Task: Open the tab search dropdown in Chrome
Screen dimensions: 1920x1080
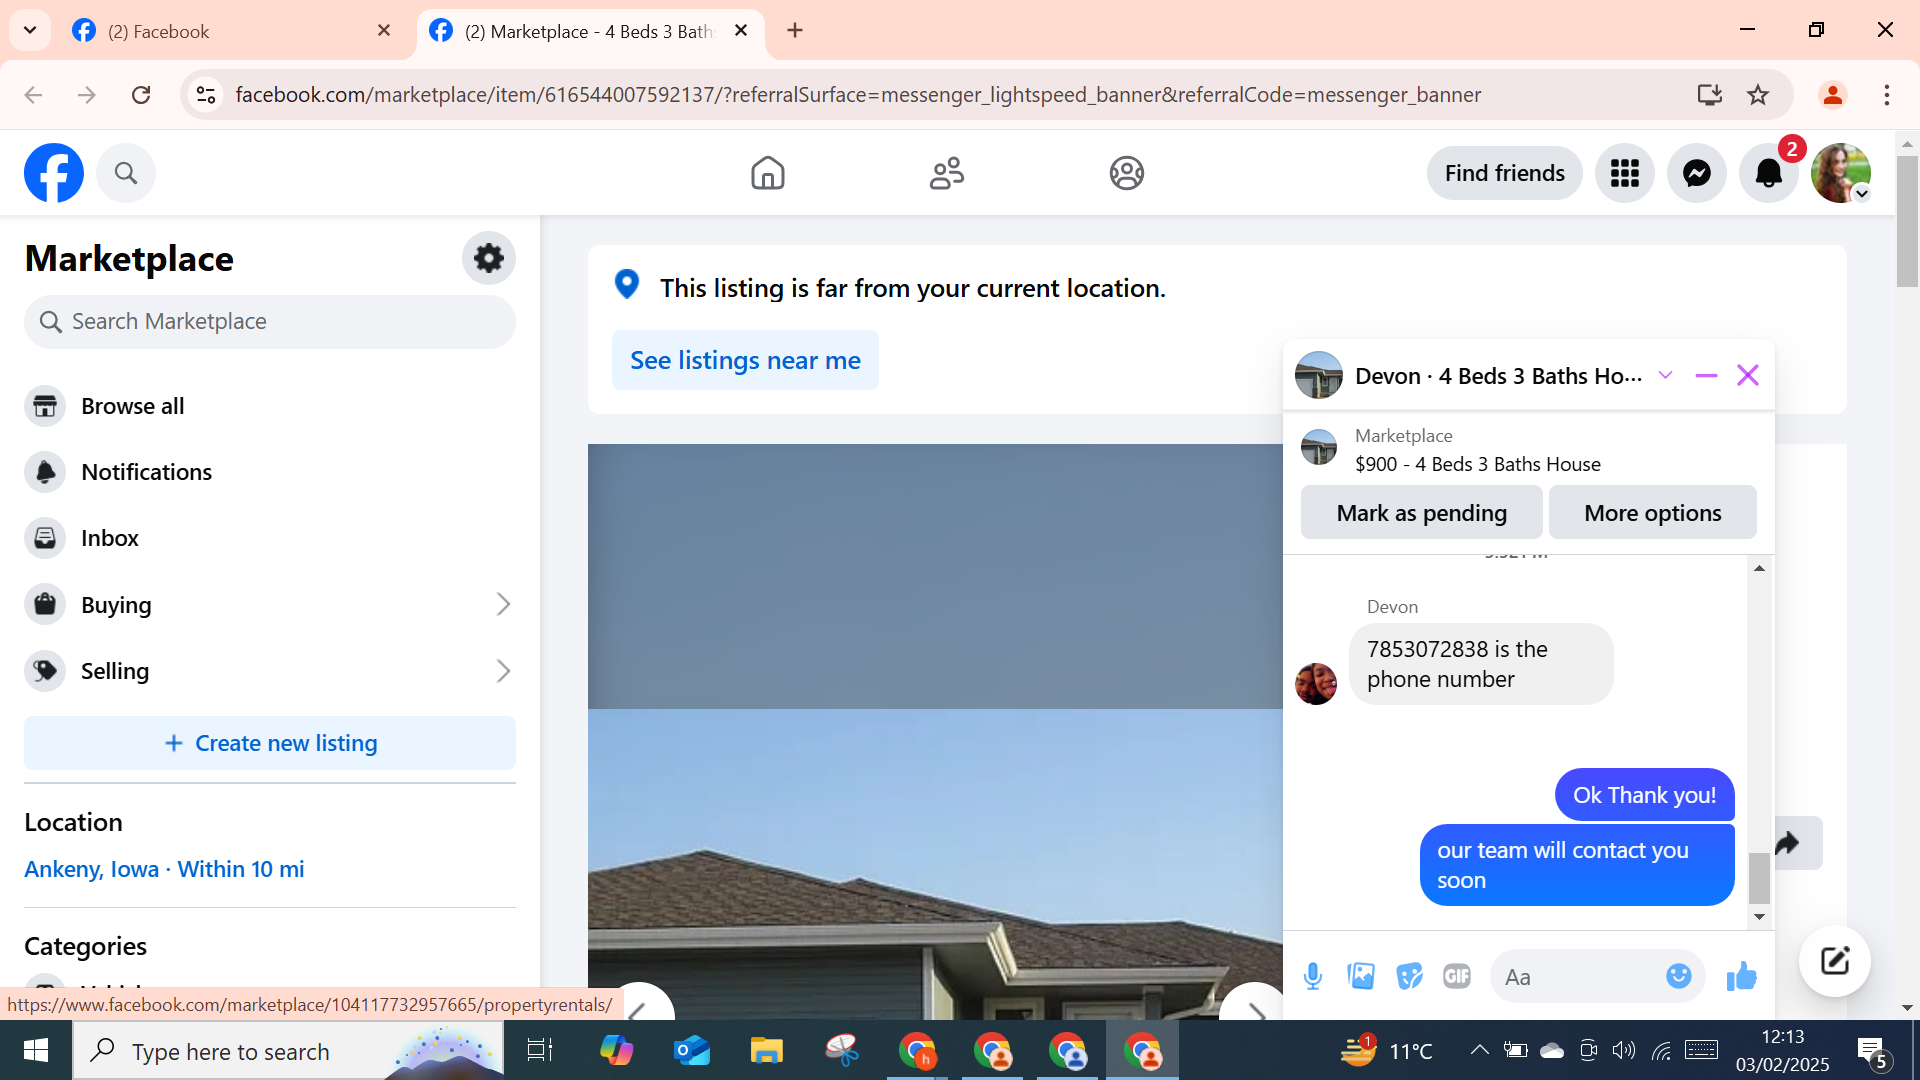Action: tap(30, 30)
